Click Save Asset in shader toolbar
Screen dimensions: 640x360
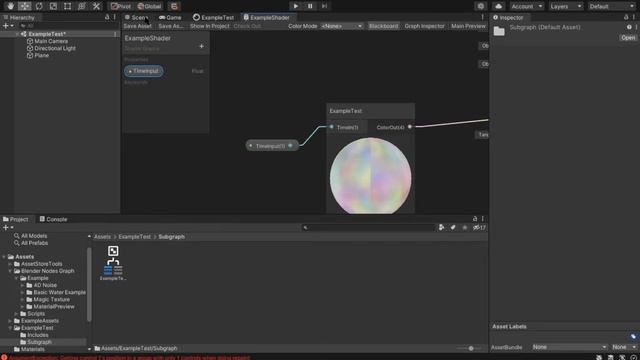138,26
